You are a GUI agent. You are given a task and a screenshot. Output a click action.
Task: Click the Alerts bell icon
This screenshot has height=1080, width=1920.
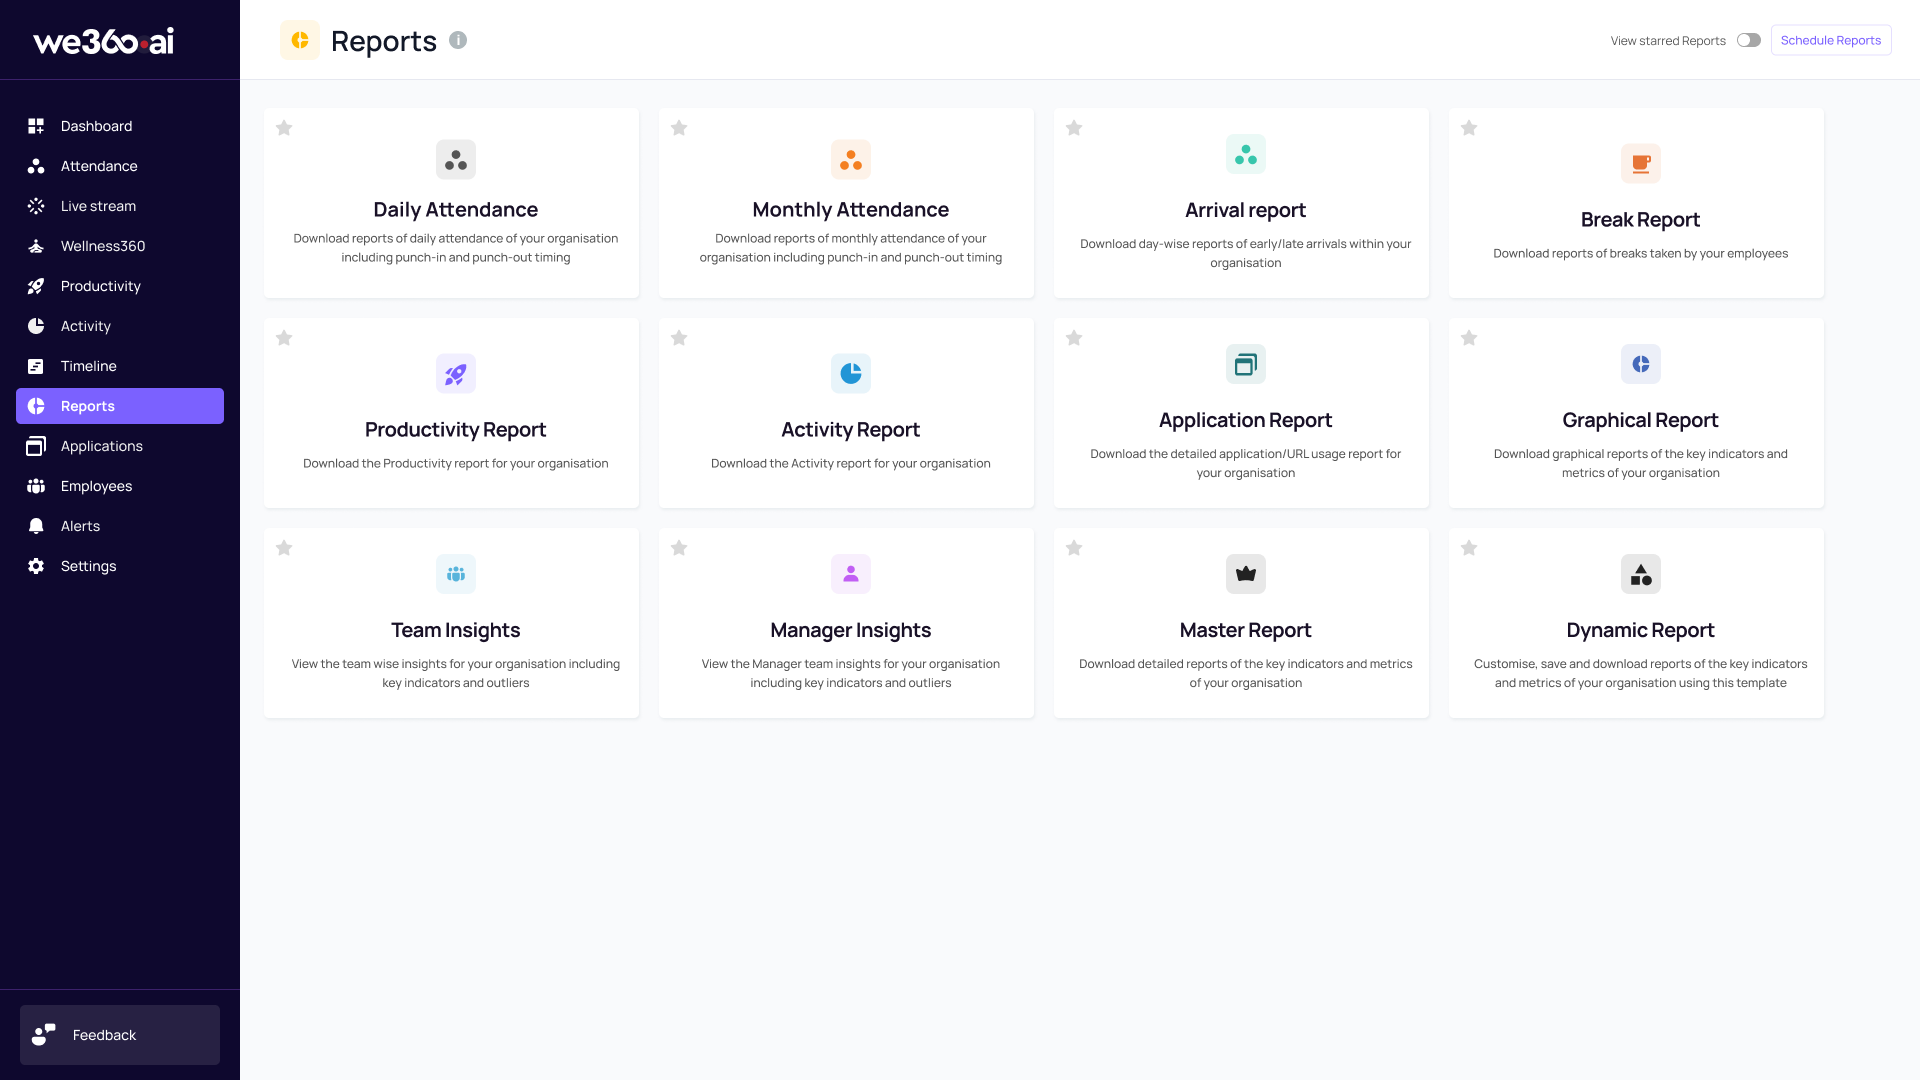pyautogui.click(x=36, y=526)
